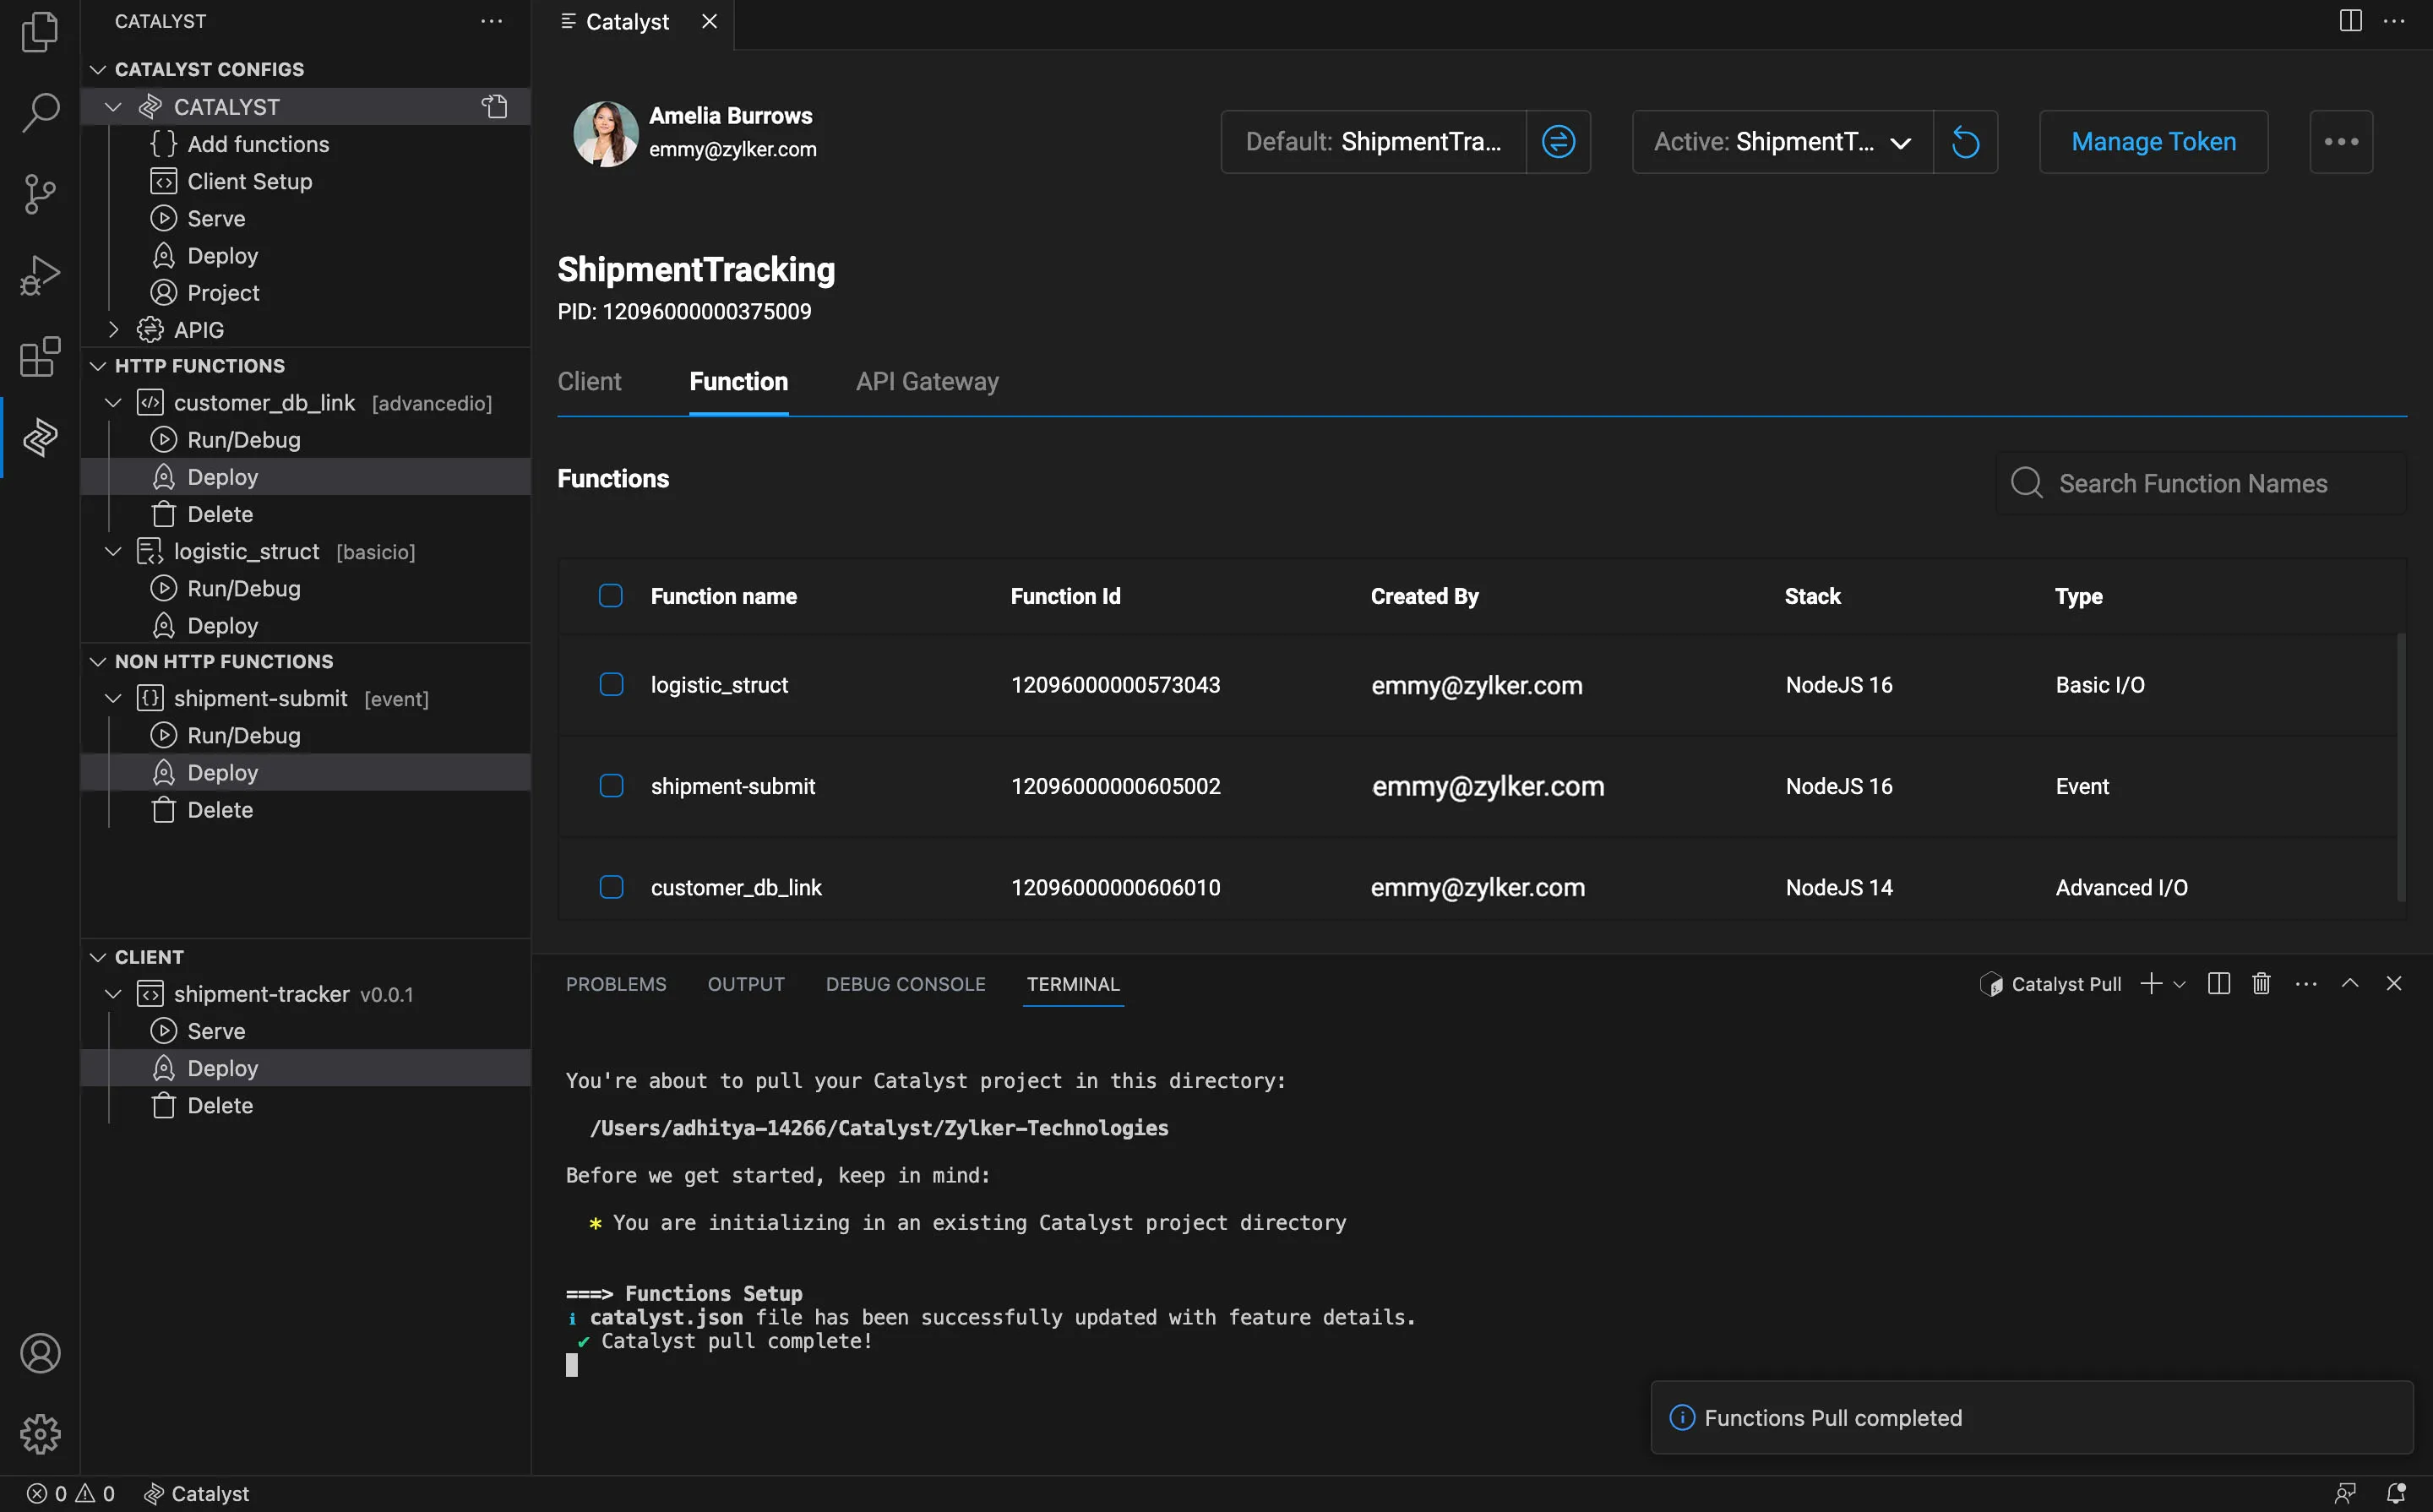This screenshot has width=2433, height=1512.
Task: Collapse the shipment-submit function node
Action: 113,698
